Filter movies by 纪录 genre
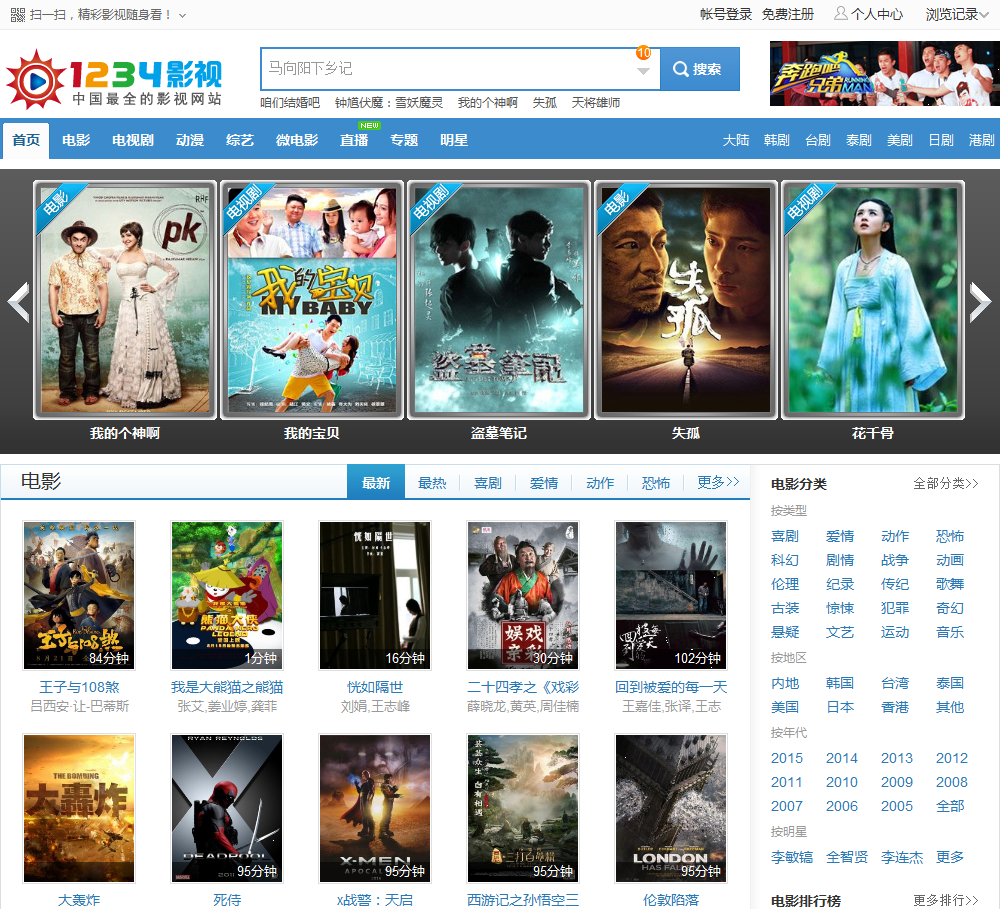 click(x=839, y=584)
